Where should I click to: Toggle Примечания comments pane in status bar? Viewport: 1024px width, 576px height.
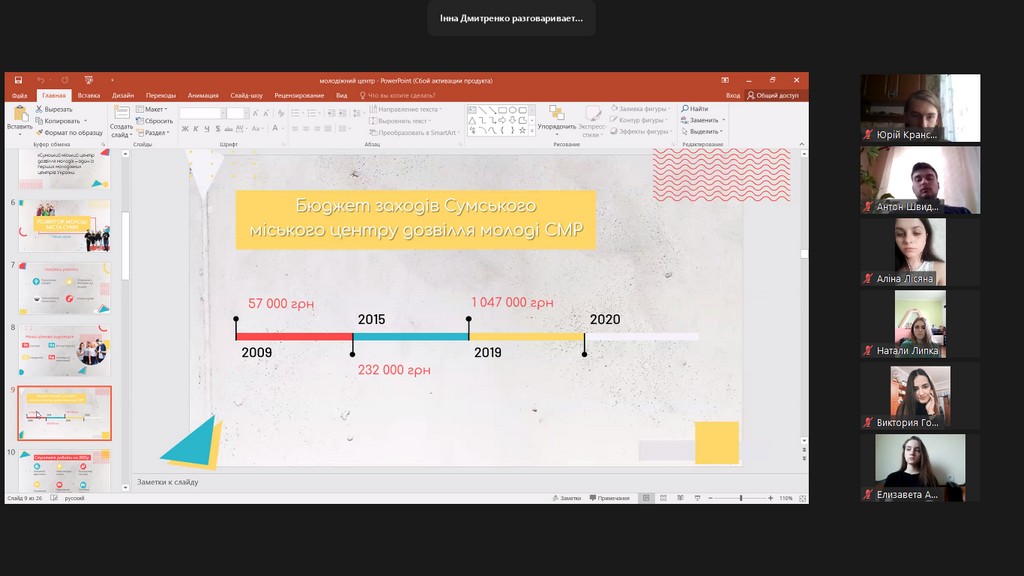point(609,498)
